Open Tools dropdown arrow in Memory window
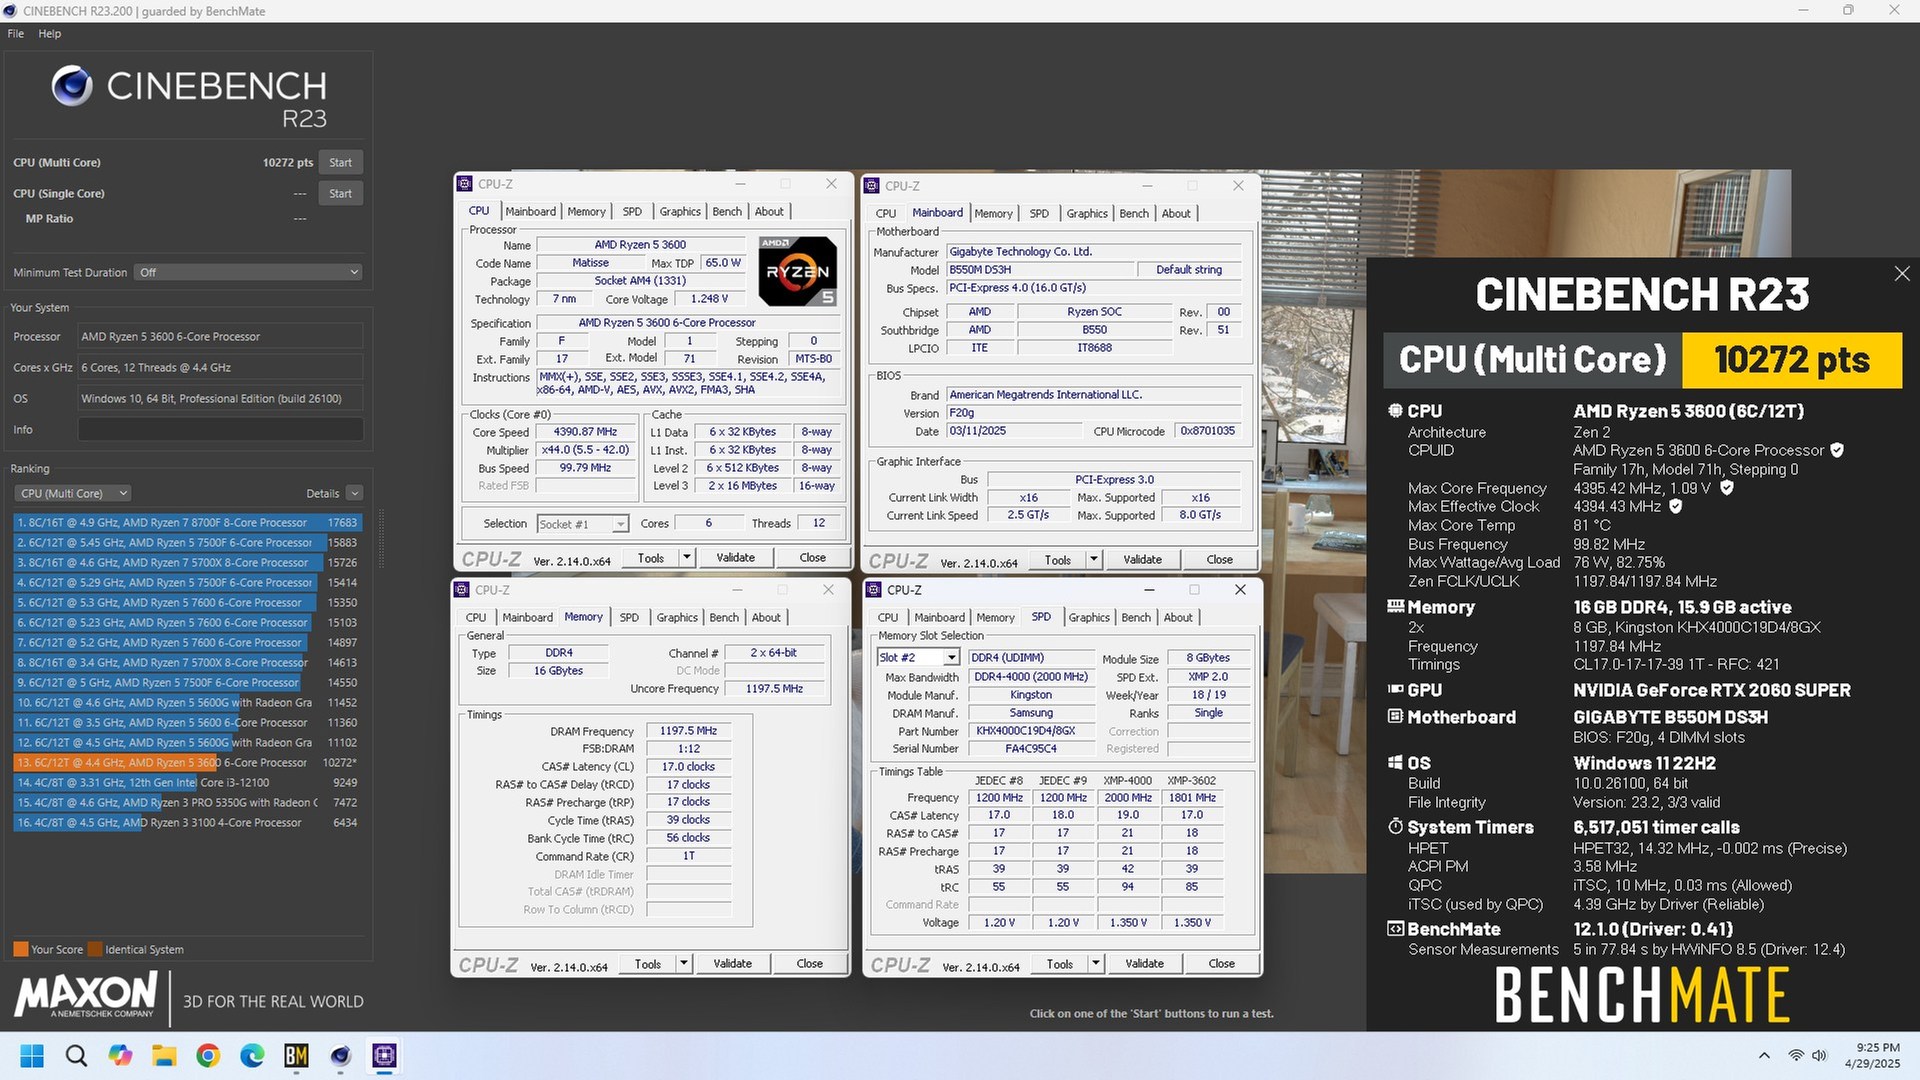This screenshot has width=1920, height=1080. pos(683,964)
